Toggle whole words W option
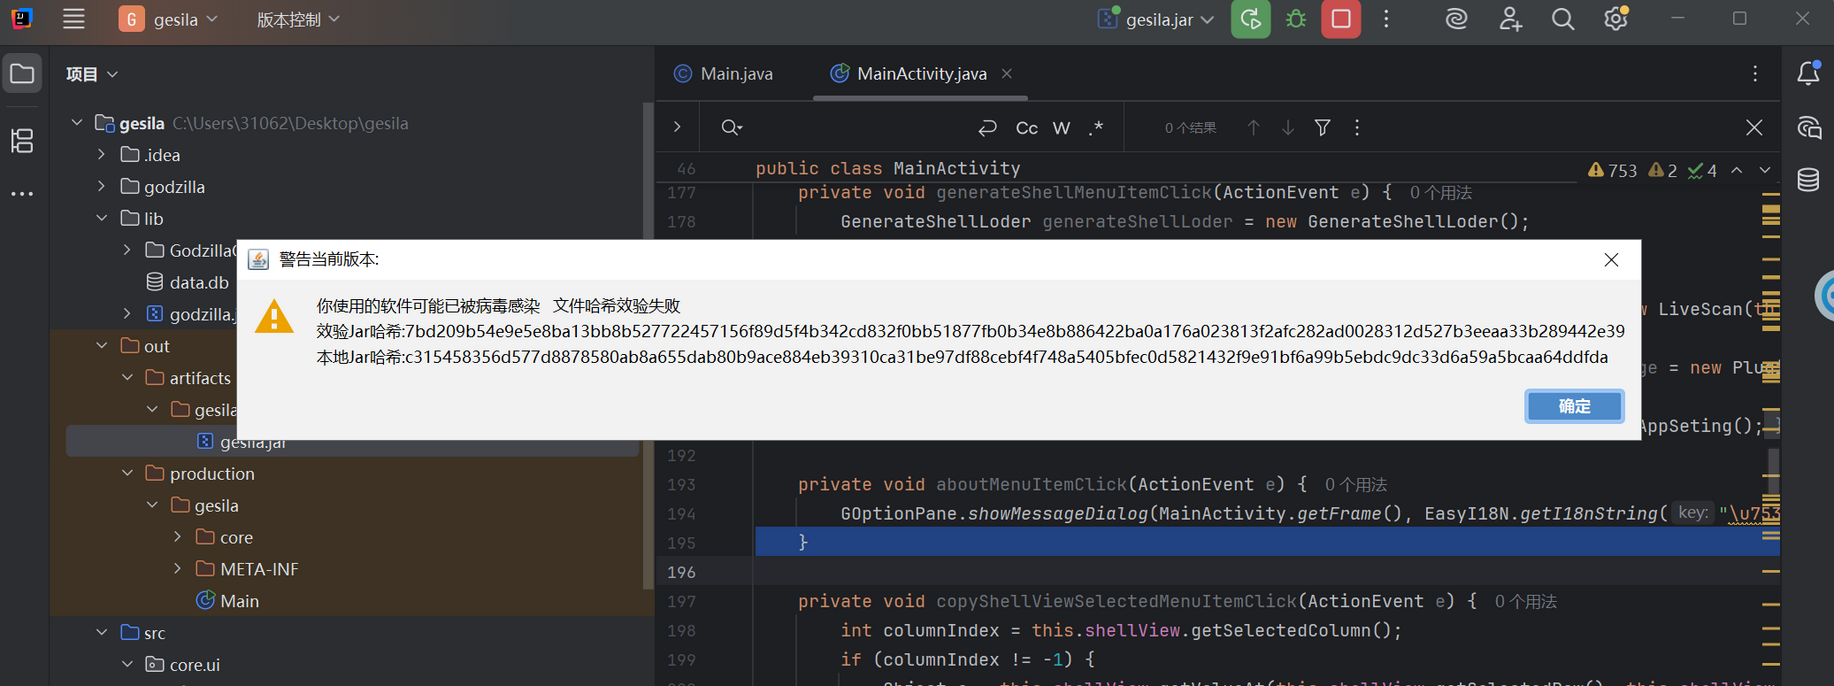The width and height of the screenshot is (1834, 686). [x=1062, y=128]
